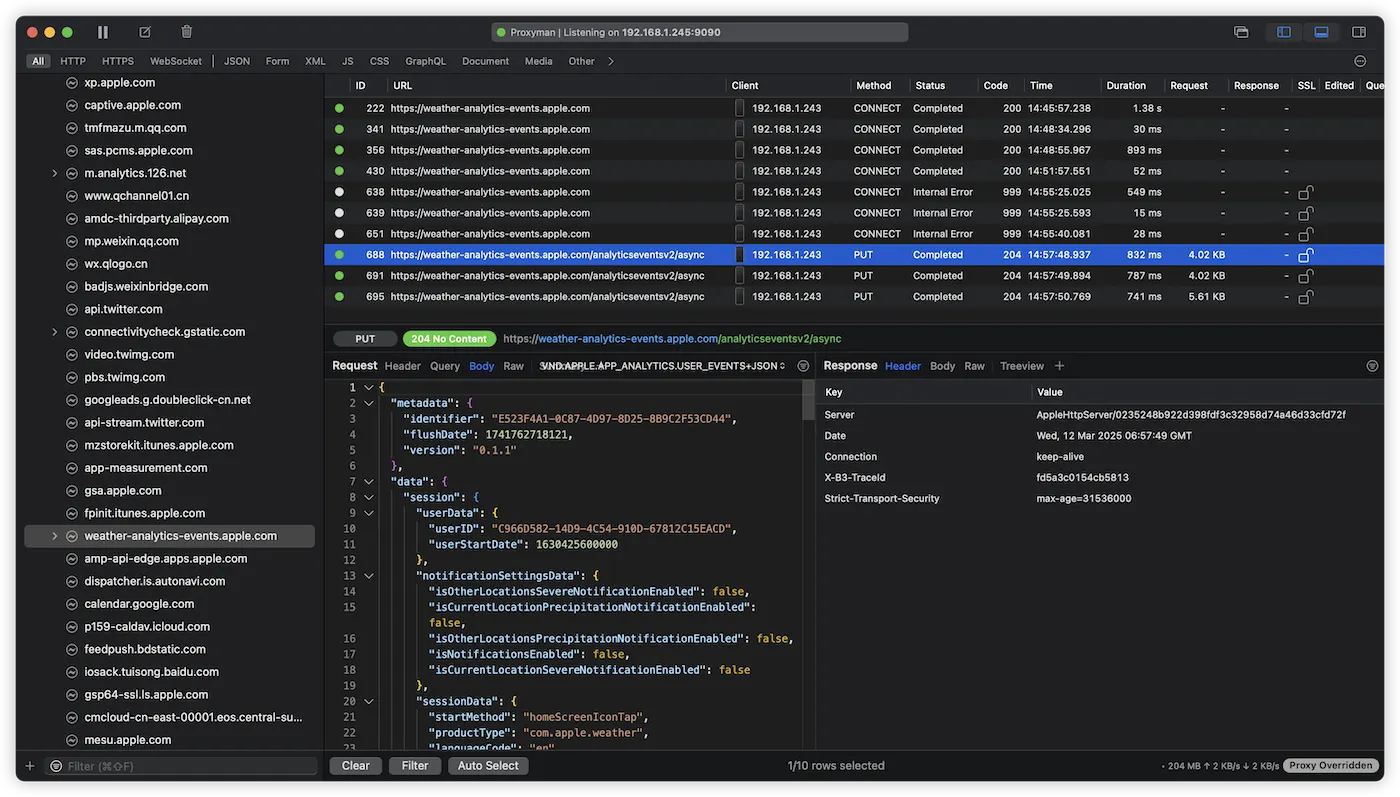Open the USER_EVENTS+JSON body format dropdown

pyautogui.click(x=662, y=366)
